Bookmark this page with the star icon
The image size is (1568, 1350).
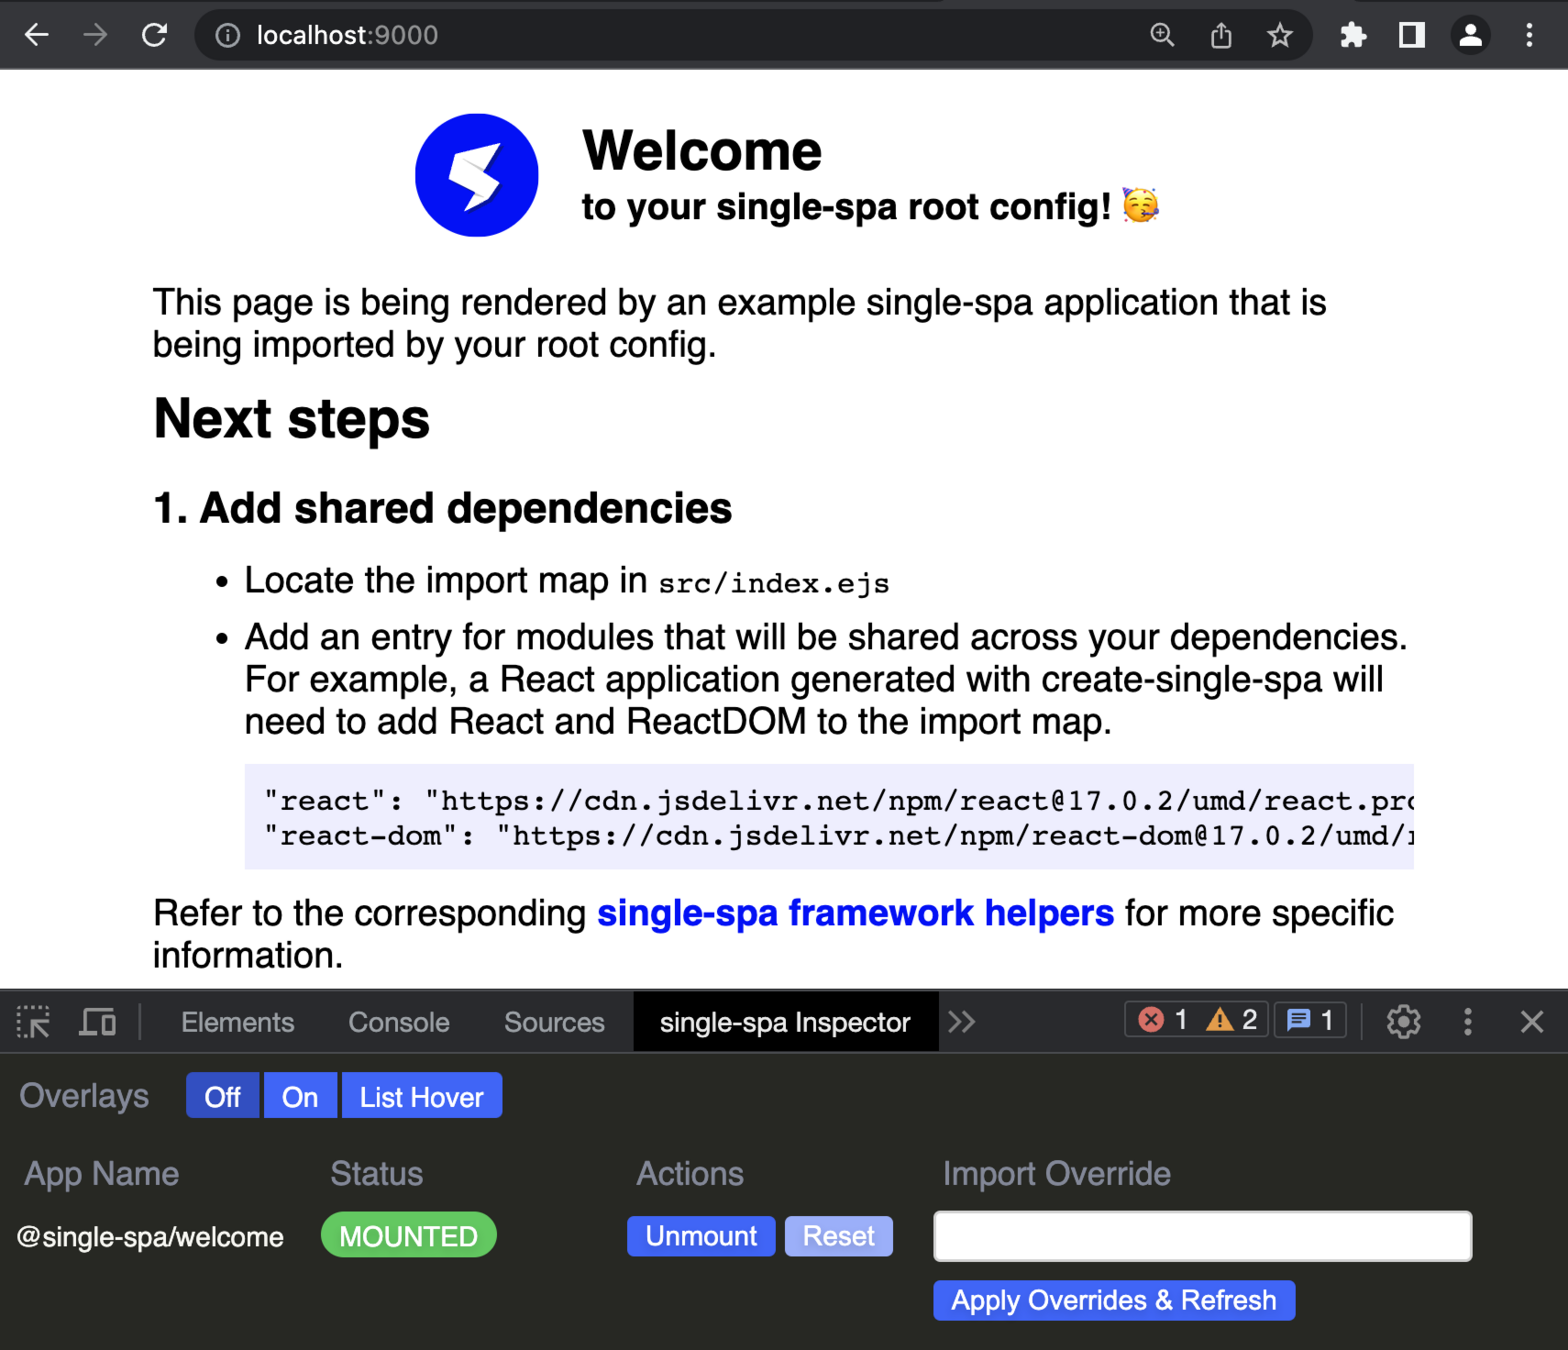click(1280, 36)
